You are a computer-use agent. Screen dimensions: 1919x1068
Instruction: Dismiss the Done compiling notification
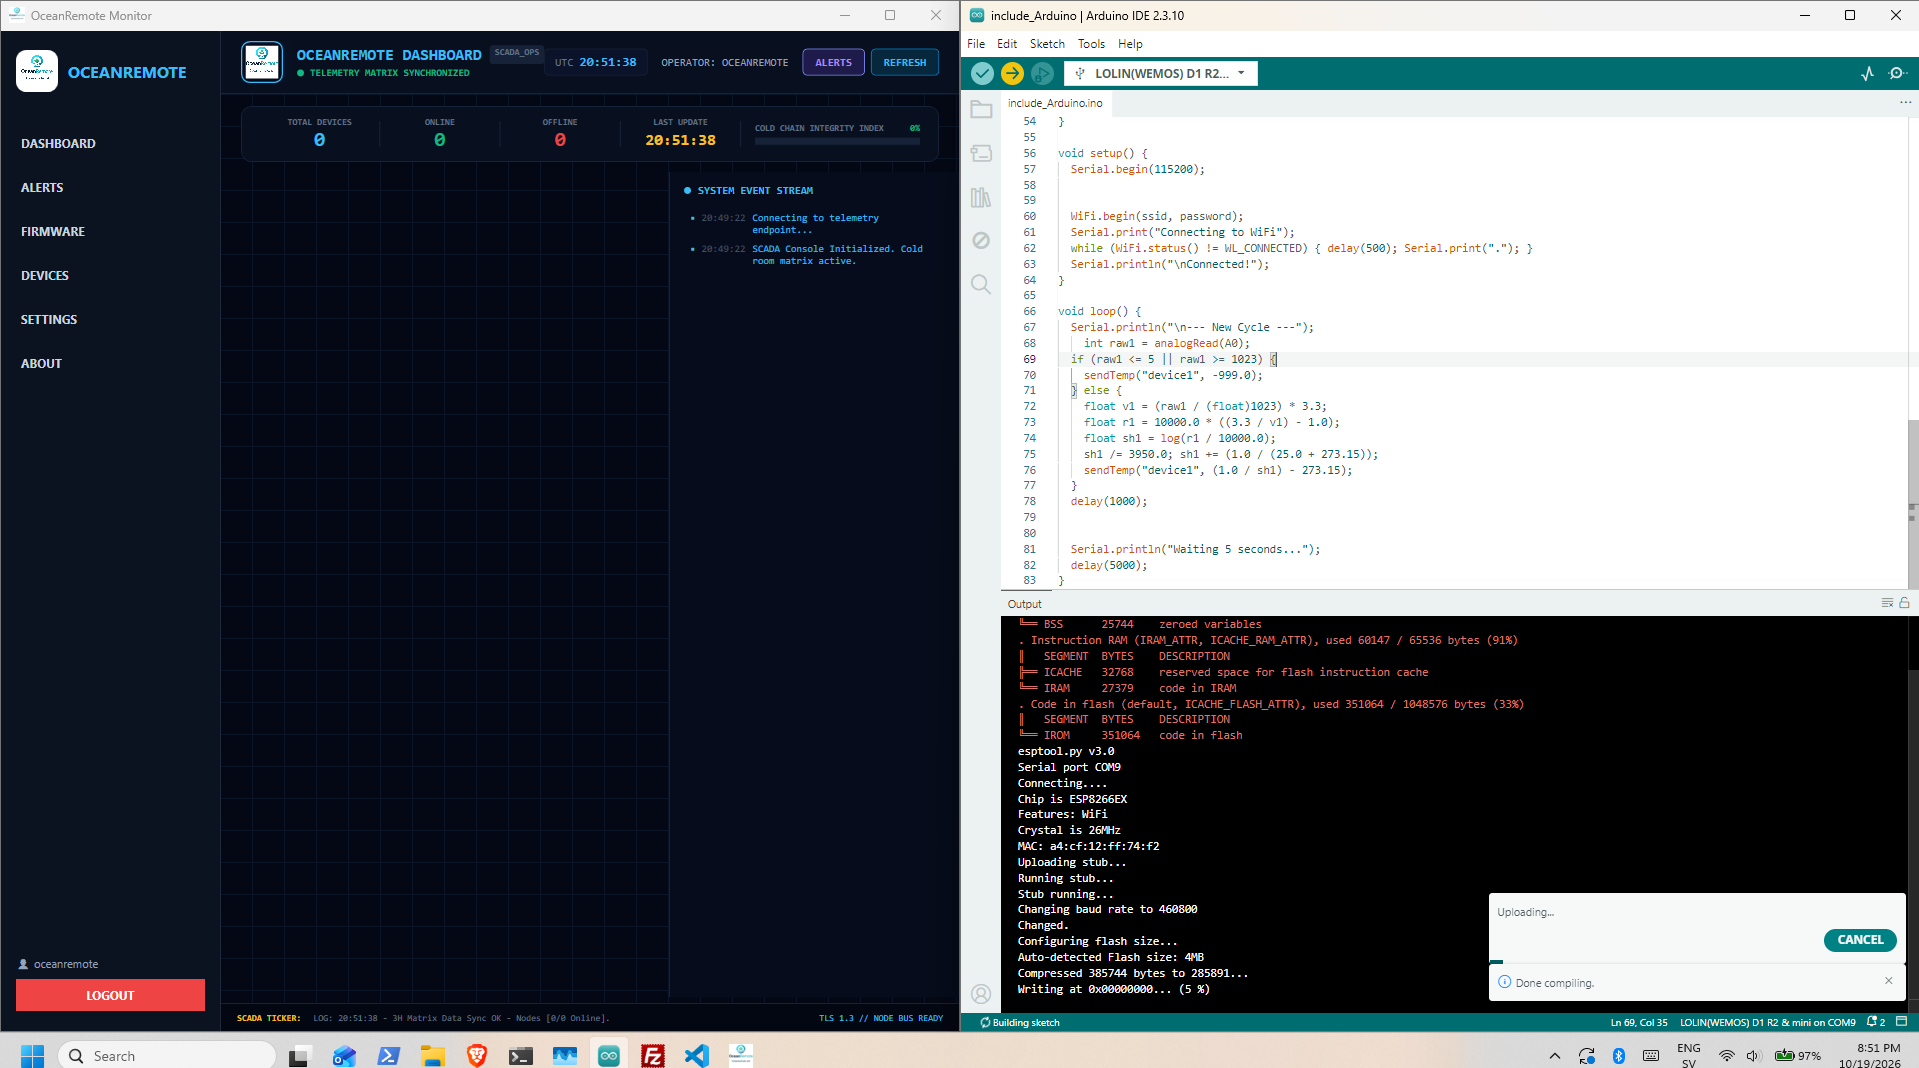pos(1888,981)
